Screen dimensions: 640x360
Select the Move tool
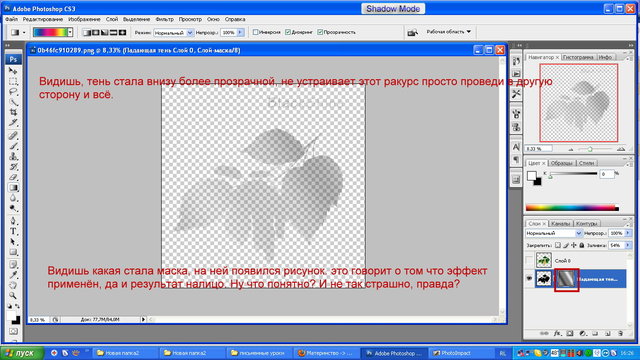[13, 71]
